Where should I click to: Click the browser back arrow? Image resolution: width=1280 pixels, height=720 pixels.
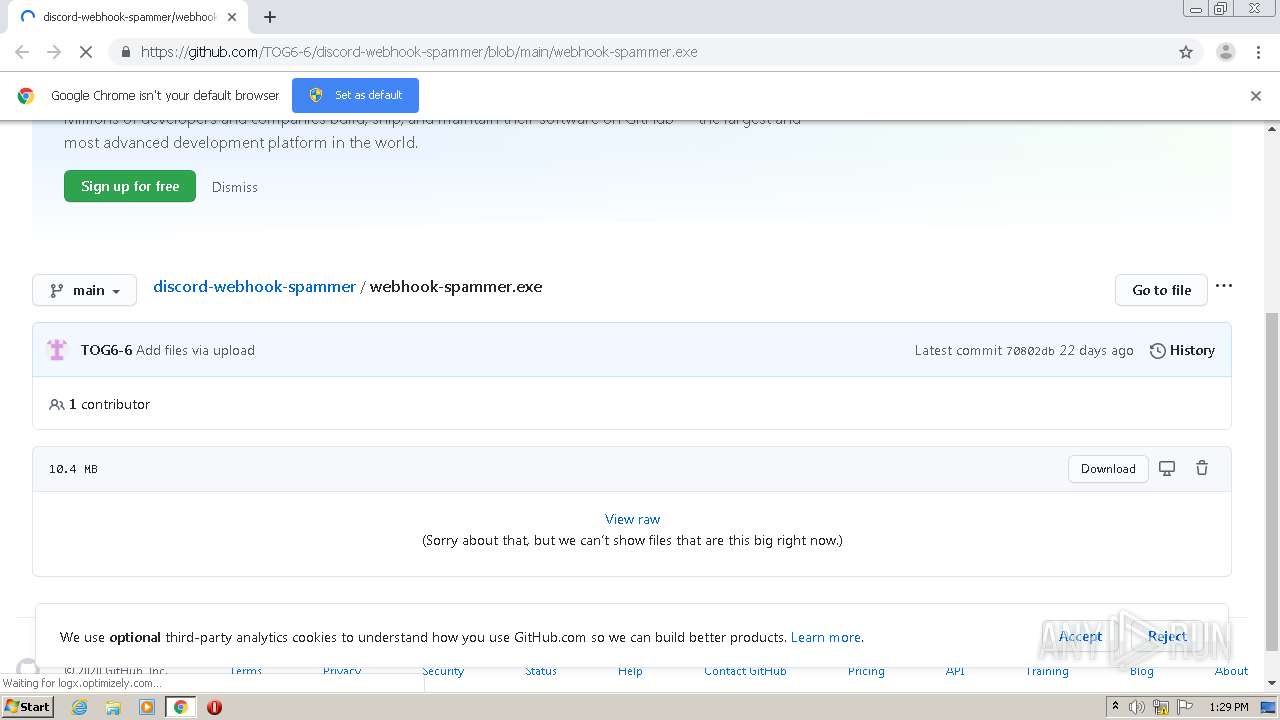click(22, 52)
